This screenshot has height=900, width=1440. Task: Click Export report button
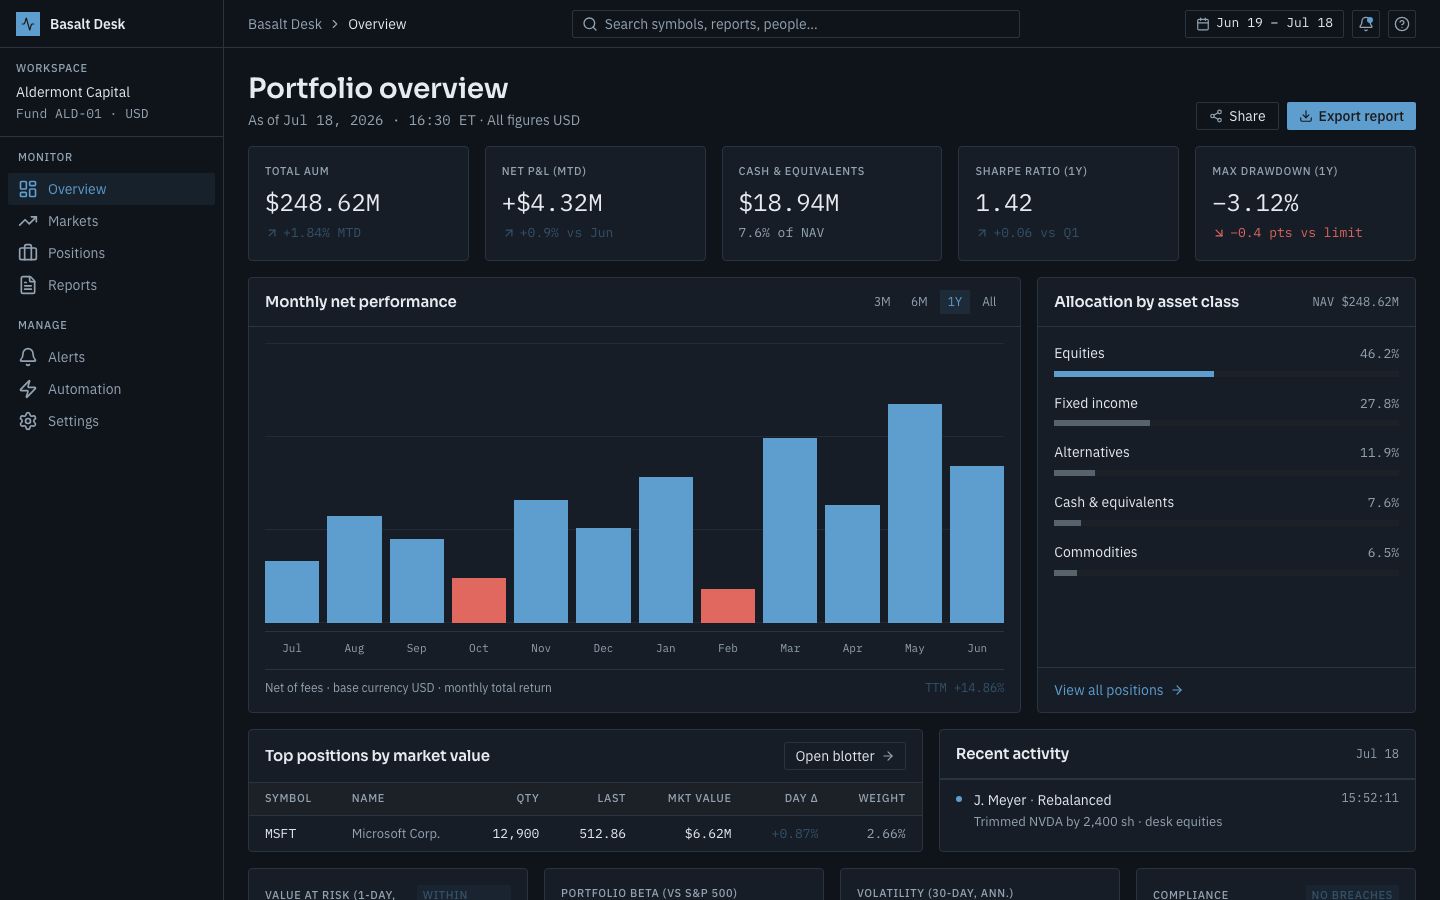(1351, 116)
